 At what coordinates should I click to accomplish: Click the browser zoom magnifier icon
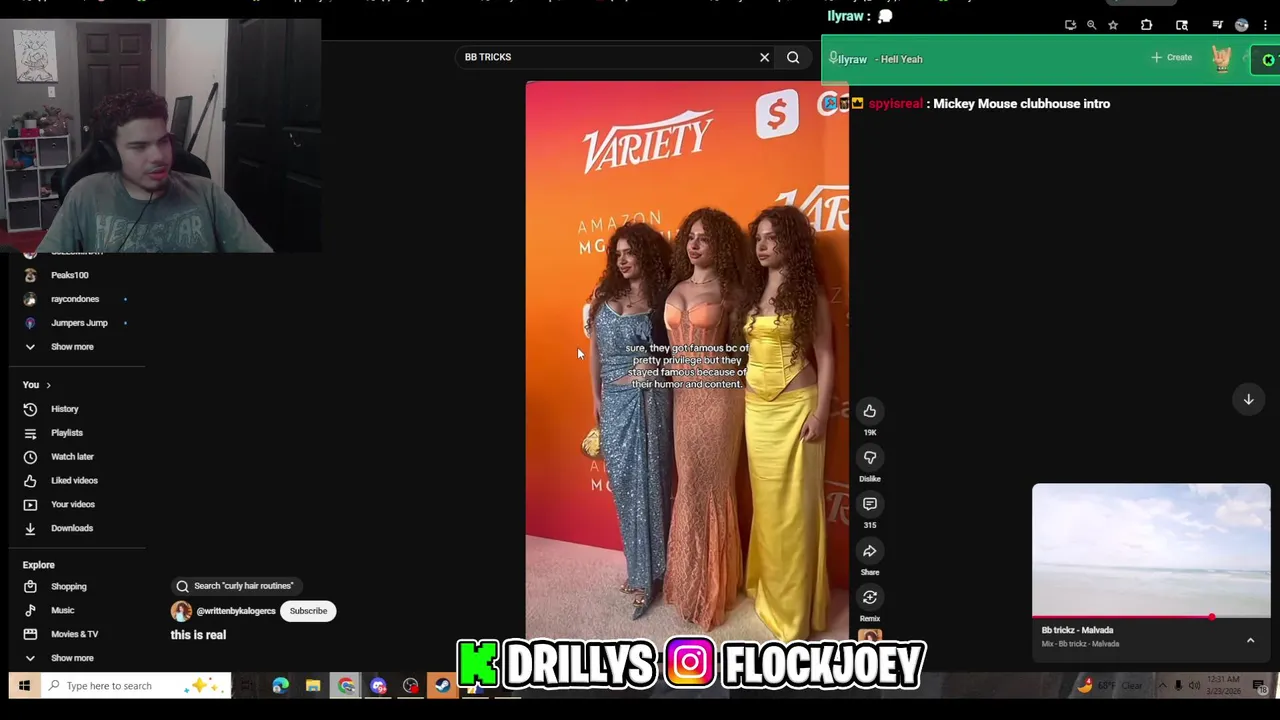tap(1091, 25)
